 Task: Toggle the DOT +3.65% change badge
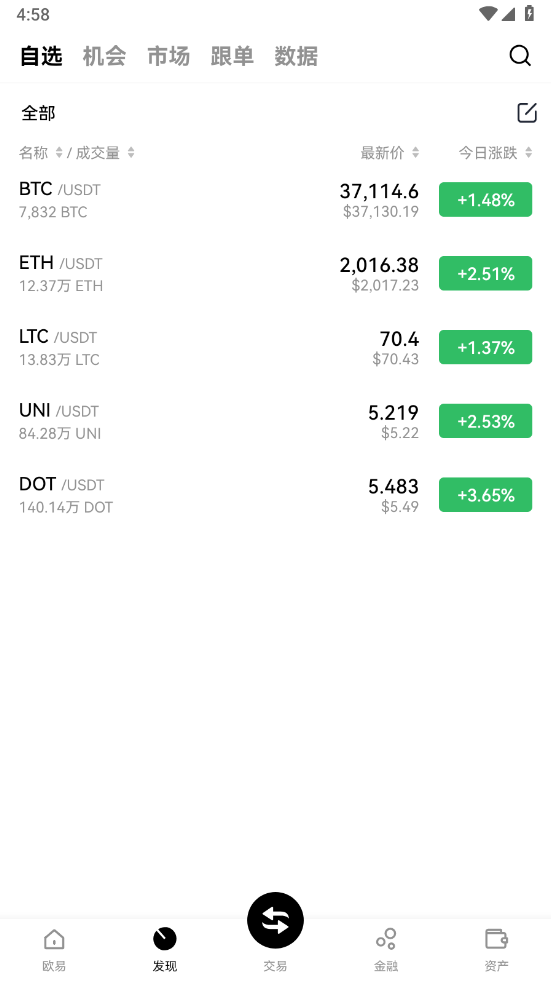[485, 495]
